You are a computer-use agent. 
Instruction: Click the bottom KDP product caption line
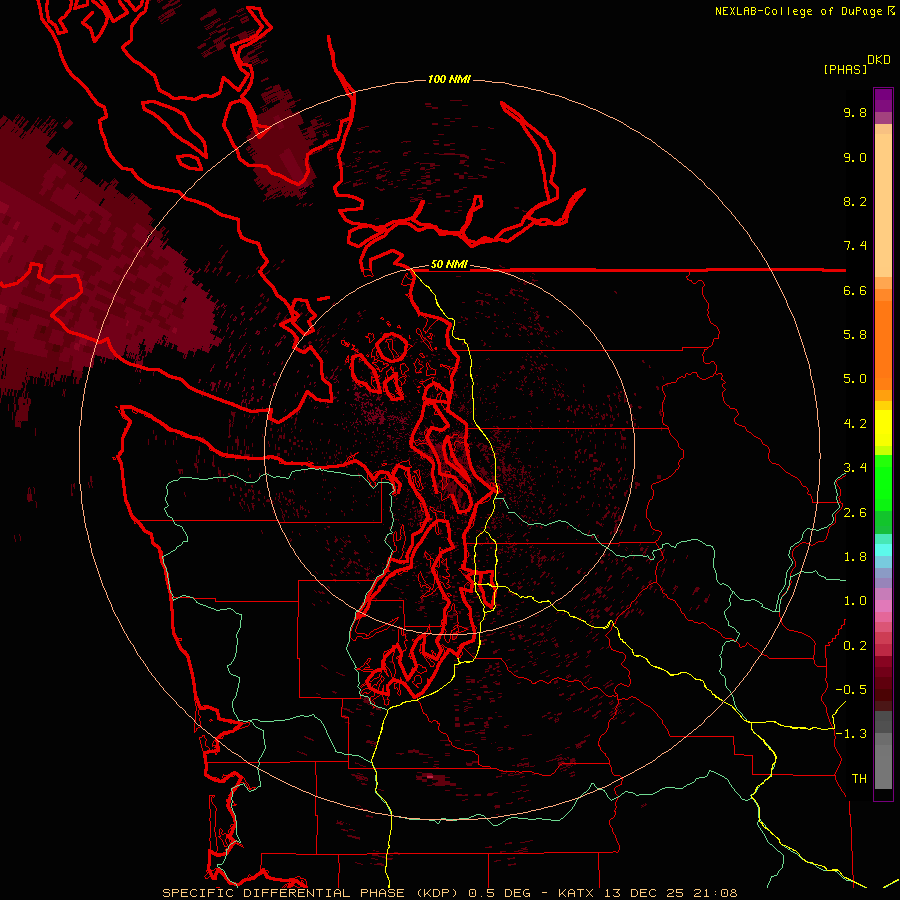[x=449, y=893]
